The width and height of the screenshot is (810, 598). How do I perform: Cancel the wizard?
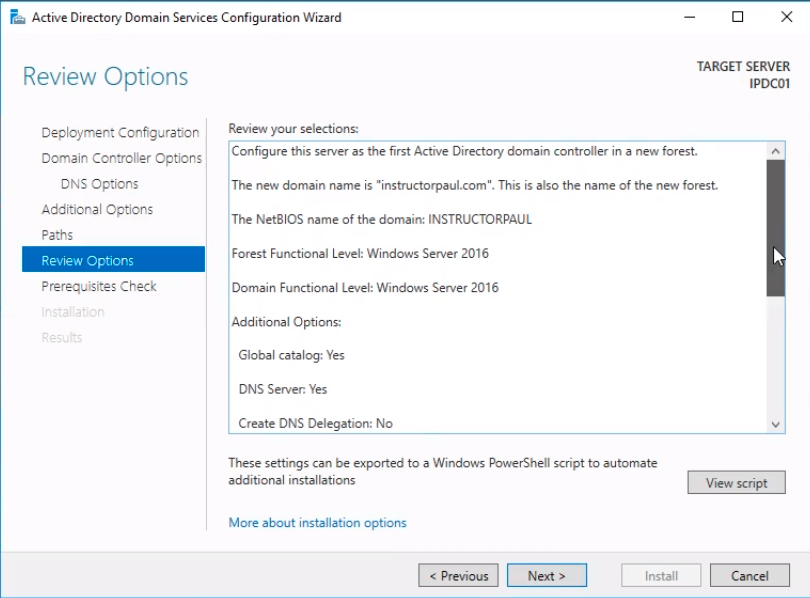(x=750, y=575)
